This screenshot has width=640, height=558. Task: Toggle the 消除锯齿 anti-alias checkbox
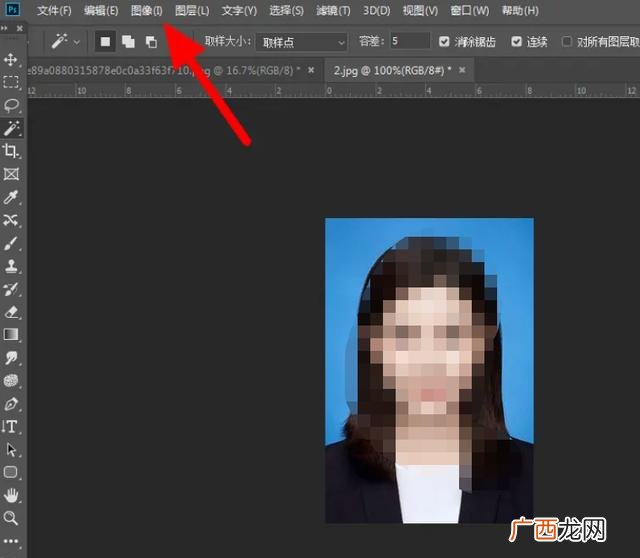pyautogui.click(x=444, y=41)
